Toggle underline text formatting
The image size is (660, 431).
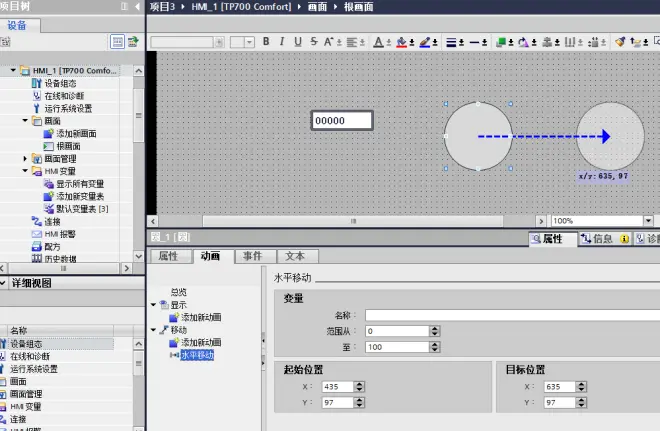pyautogui.click(x=298, y=42)
